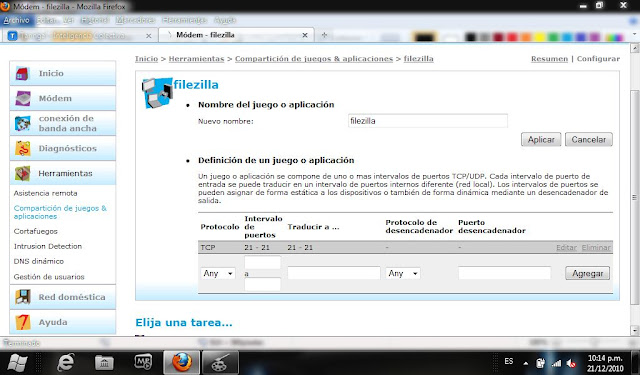Open the Diagnósticos sidebar section
Screen dimensions: 640x375
point(62,149)
